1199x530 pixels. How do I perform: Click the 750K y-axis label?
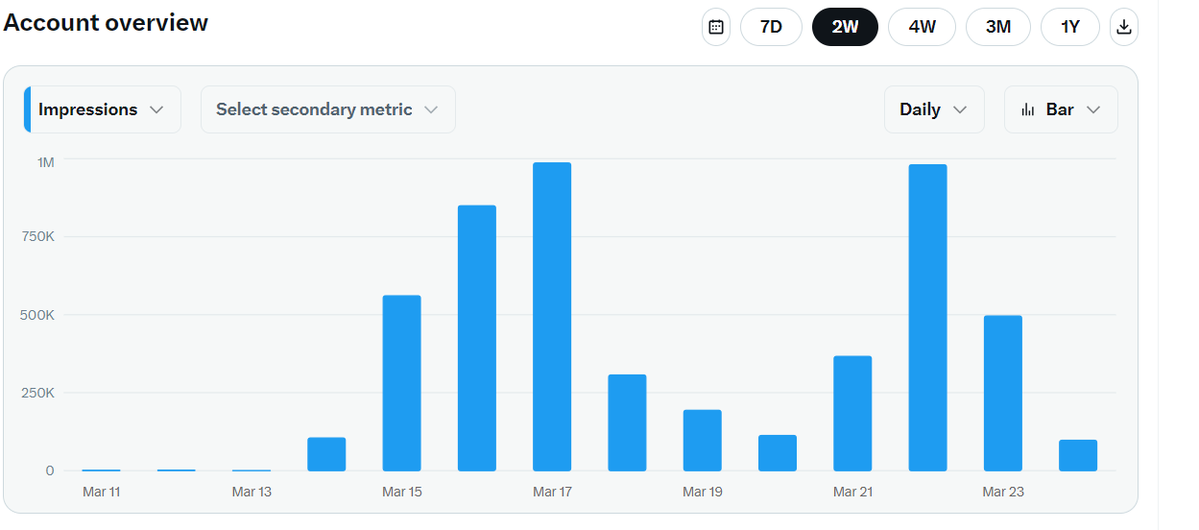[x=38, y=237]
